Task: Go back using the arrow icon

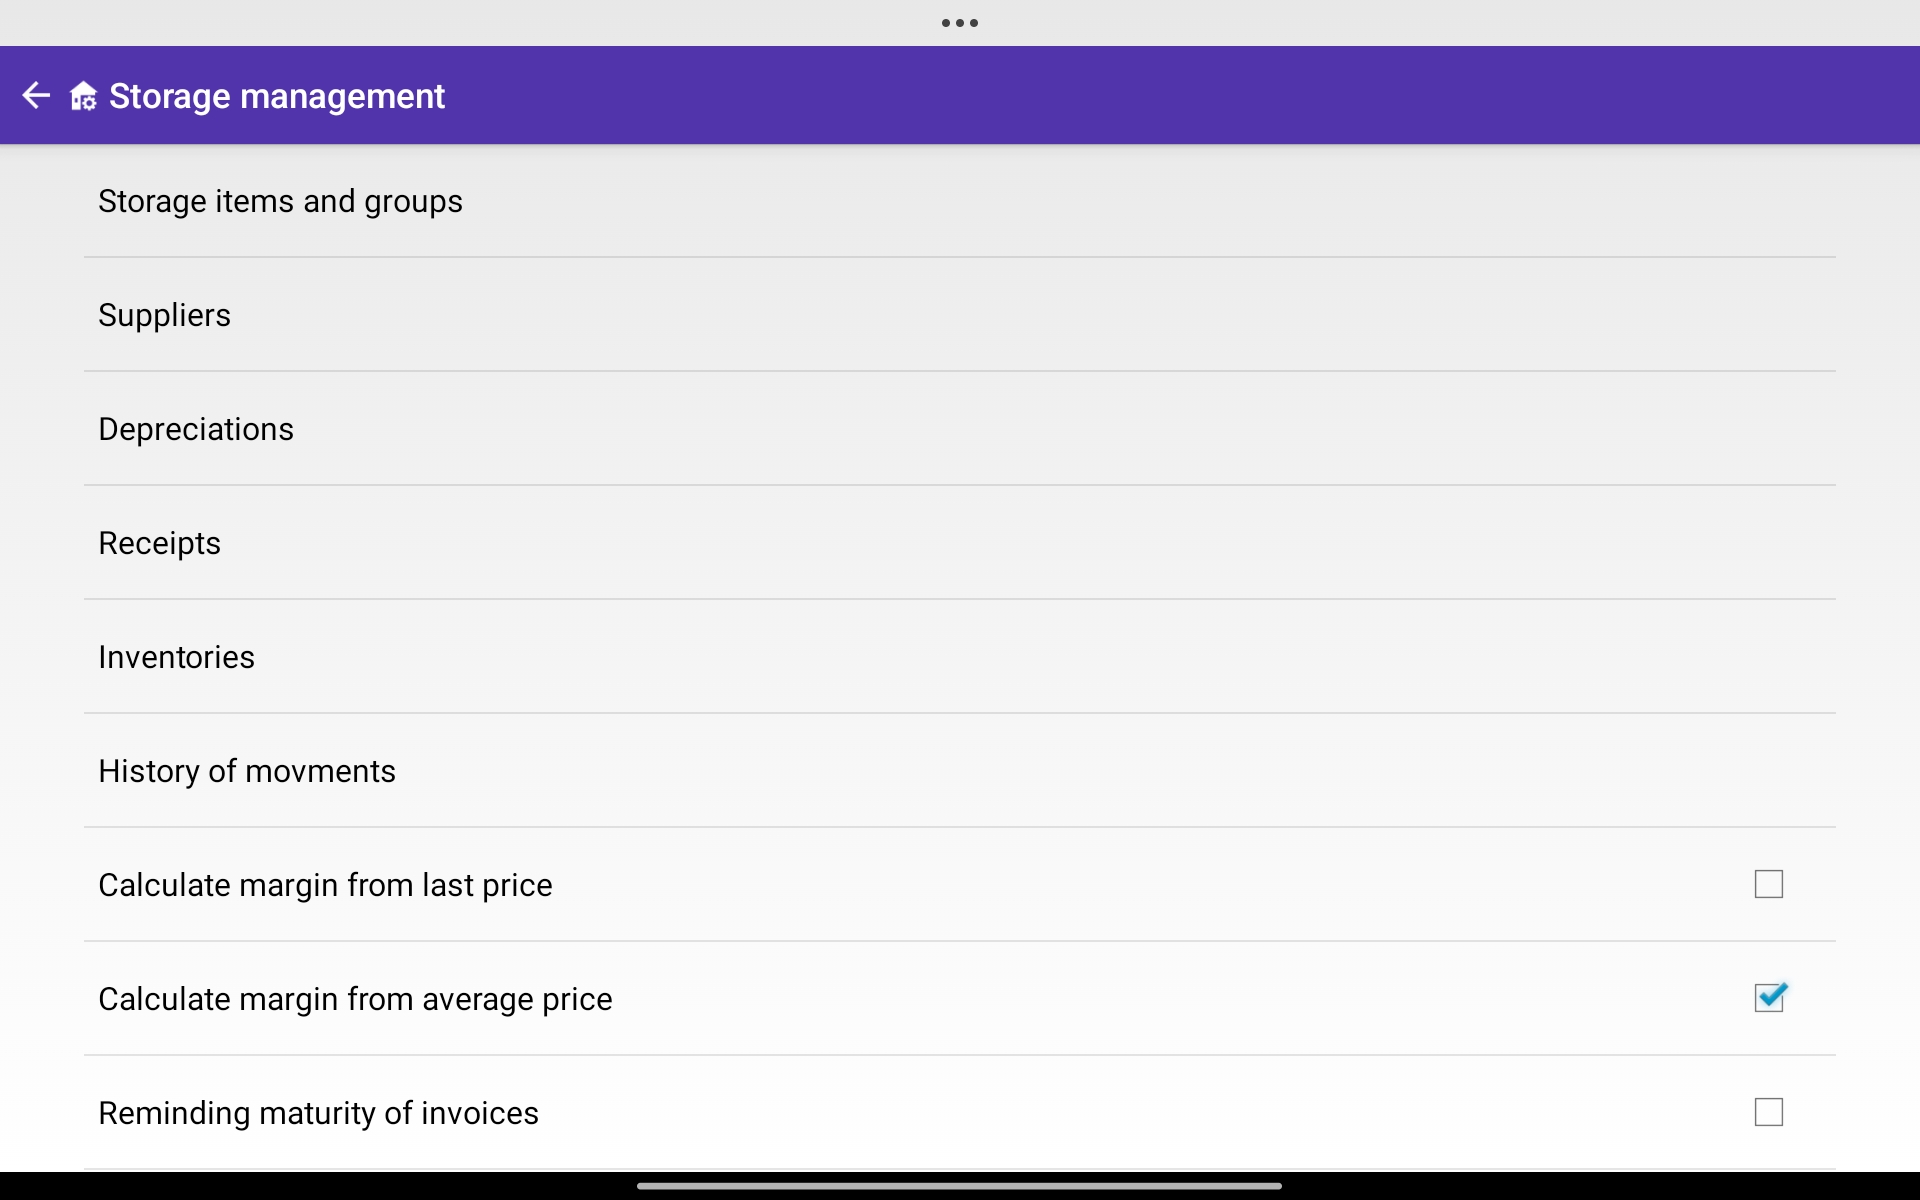Action: [x=36, y=96]
